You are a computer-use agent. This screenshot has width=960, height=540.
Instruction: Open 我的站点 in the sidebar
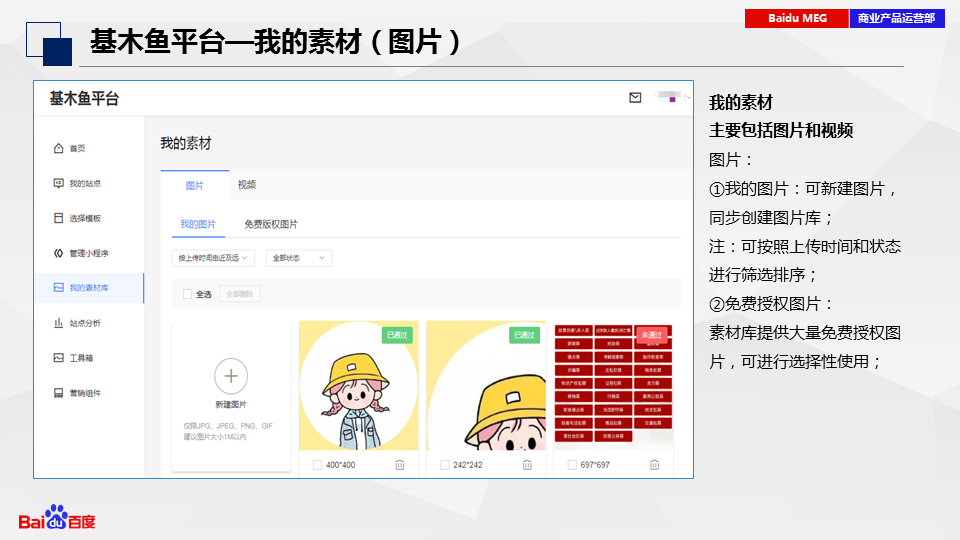click(x=85, y=183)
